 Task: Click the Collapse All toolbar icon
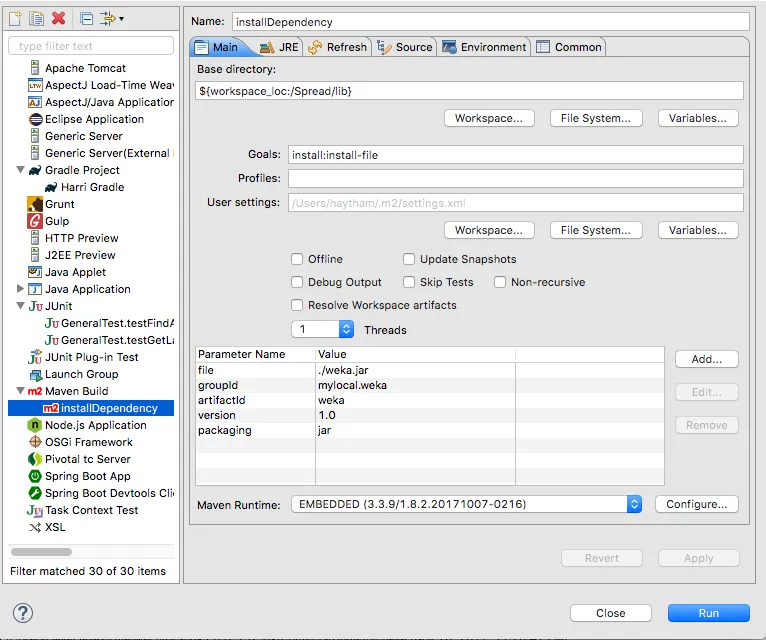(x=86, y=19)
